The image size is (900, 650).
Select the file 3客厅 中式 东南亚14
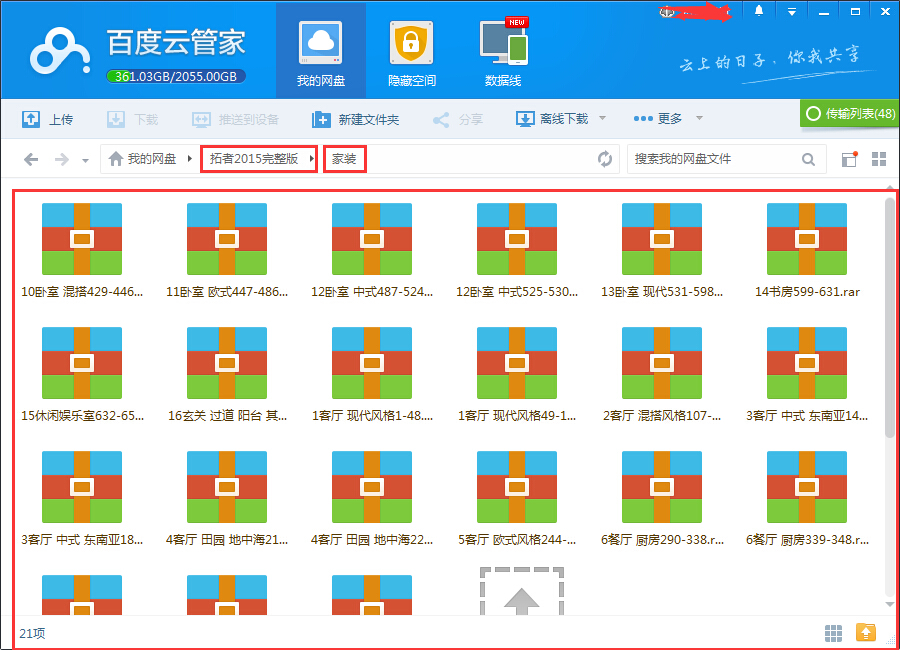(x=807, y=374)
